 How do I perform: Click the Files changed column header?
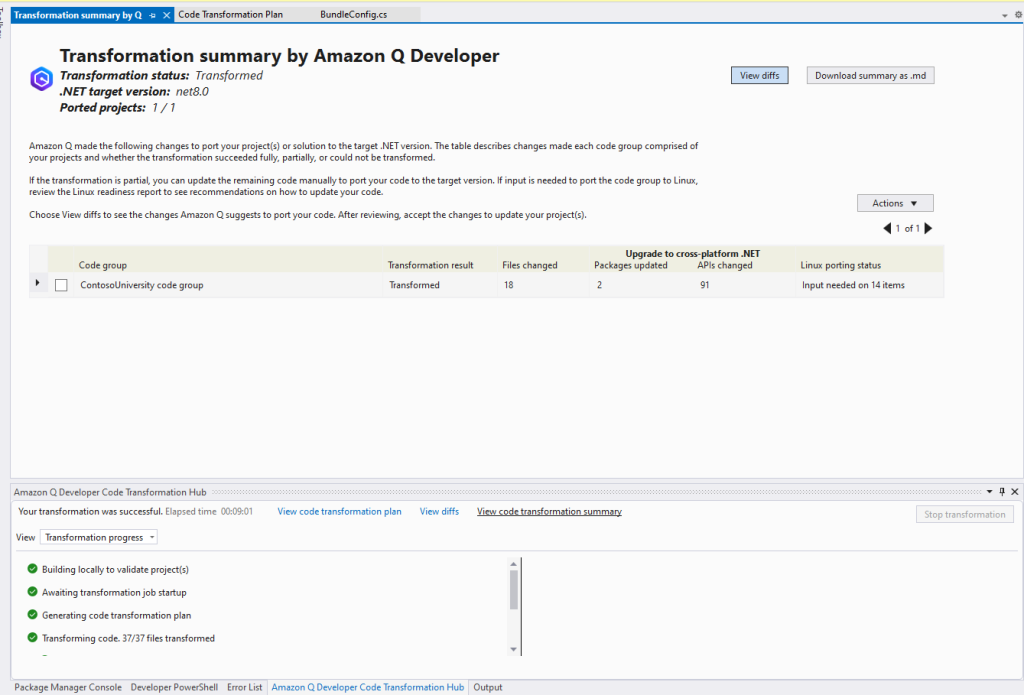point(530,265)
